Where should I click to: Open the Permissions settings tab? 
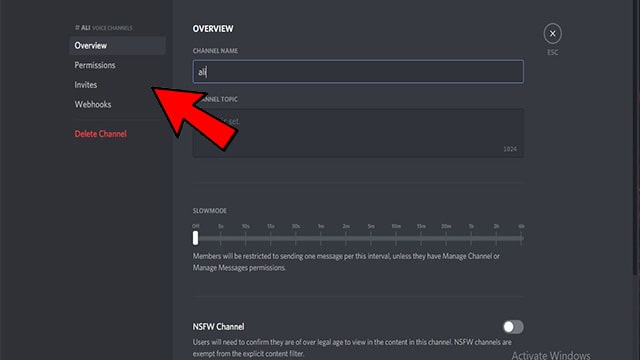[x=95, y=65]
